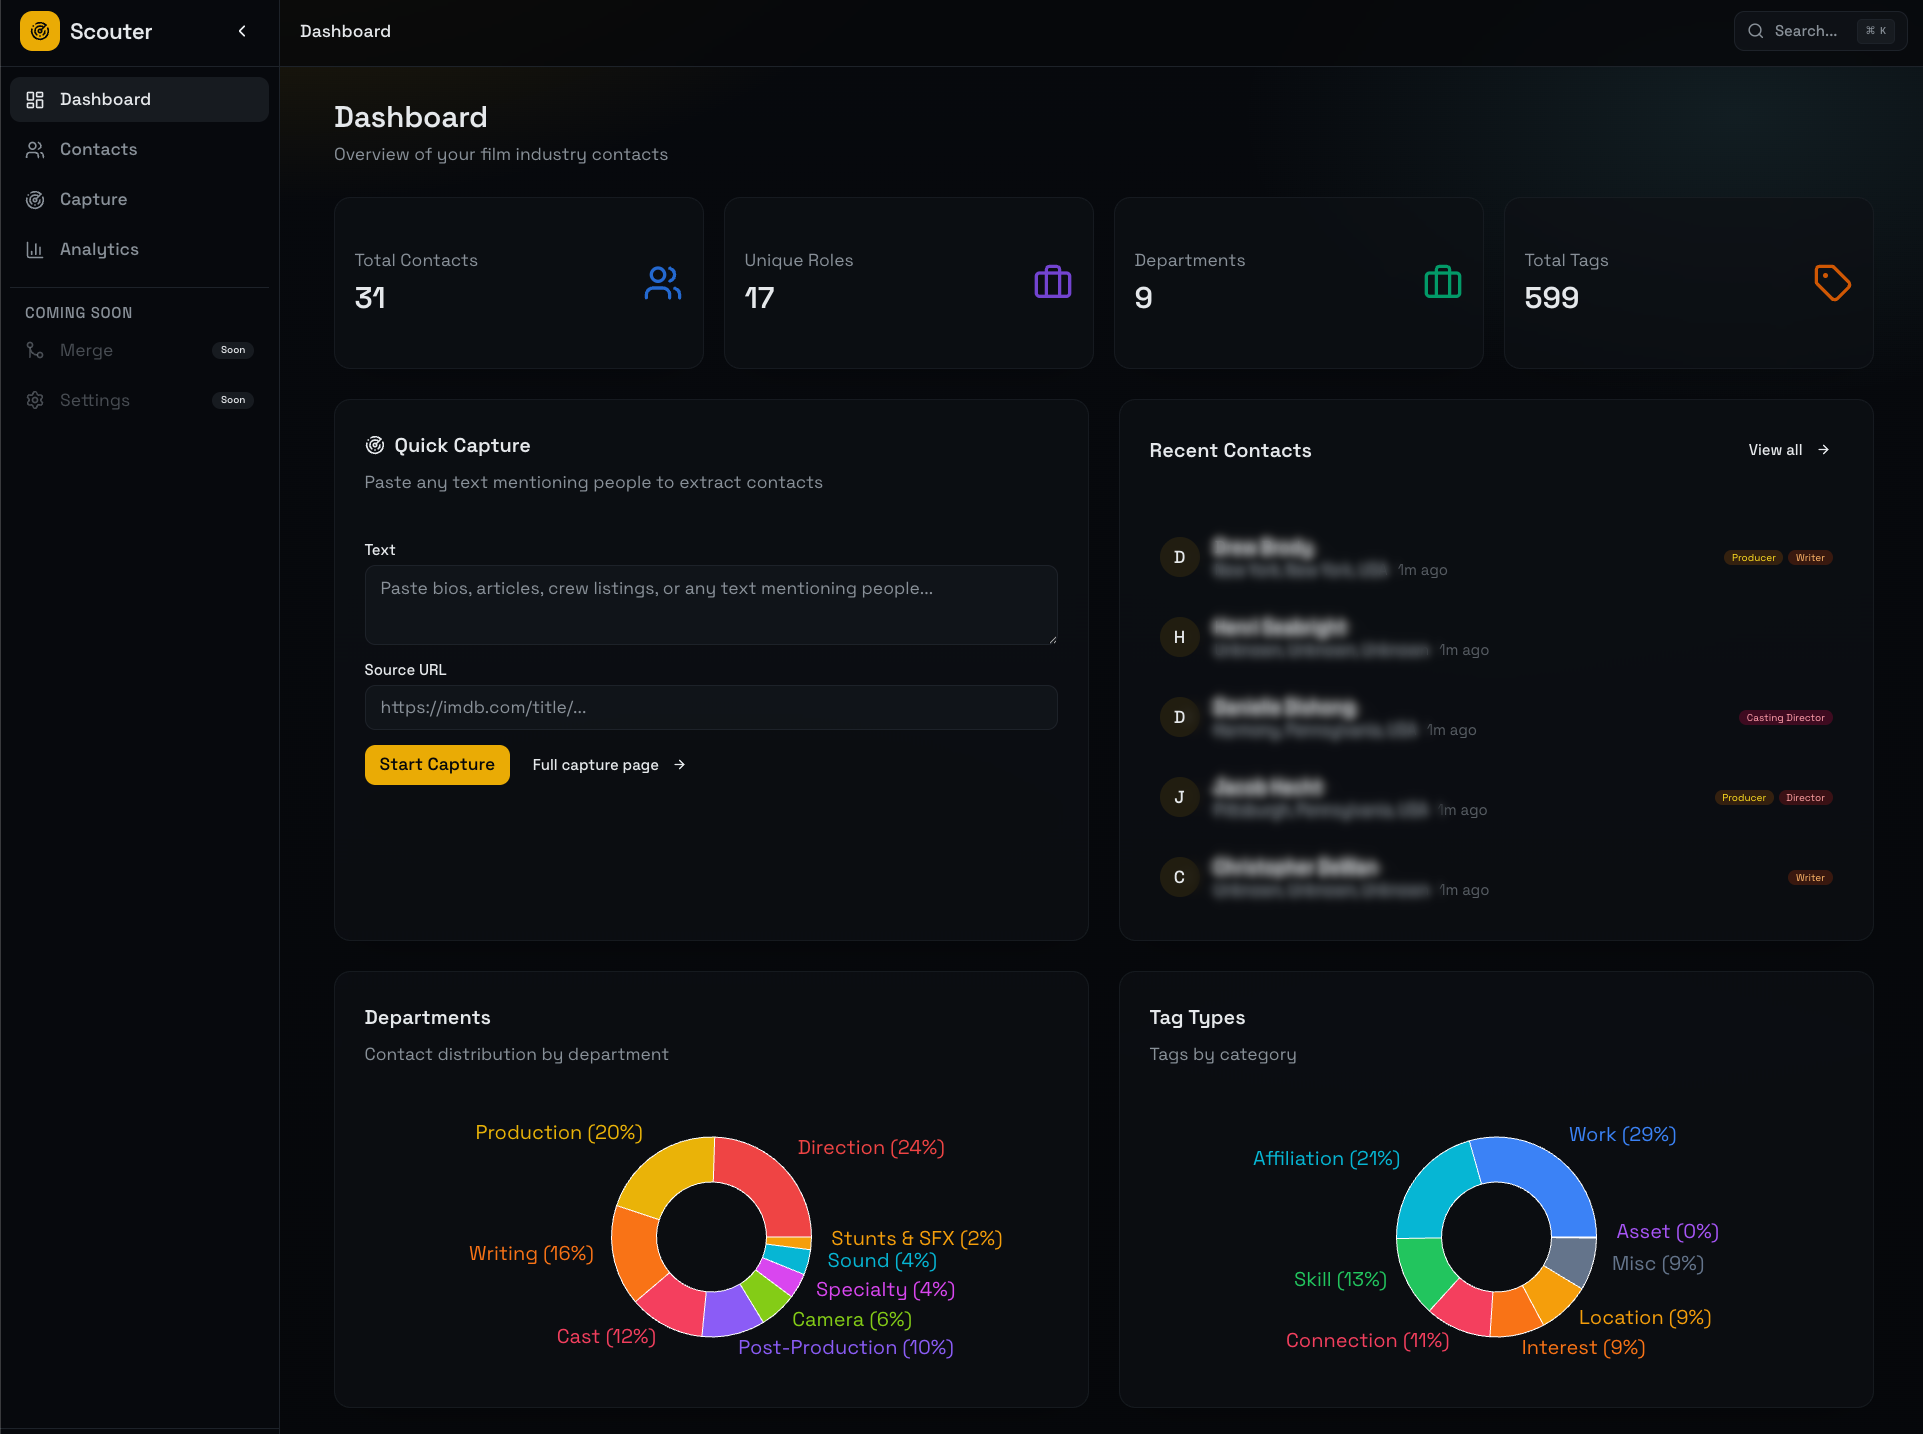1923x1434 pixels.
Task: Click the Scouter logo icon
Action: point(40,31)
